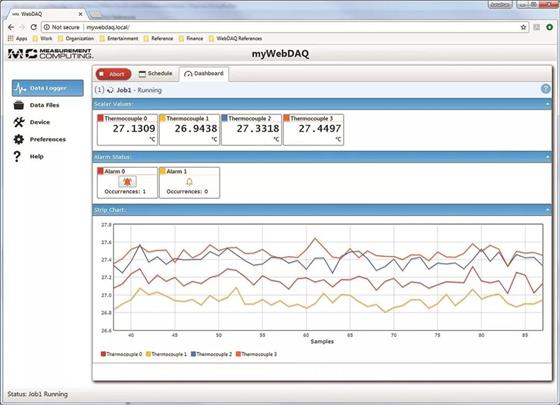
Task: Open the Help question mark icon
Action: point(17,156)
